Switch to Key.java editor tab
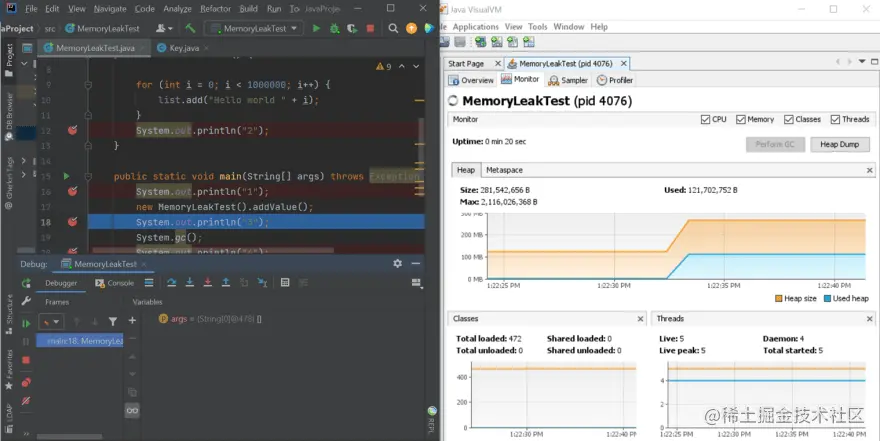This screenshot has height=441, width=880. click(x=183, y=48)
